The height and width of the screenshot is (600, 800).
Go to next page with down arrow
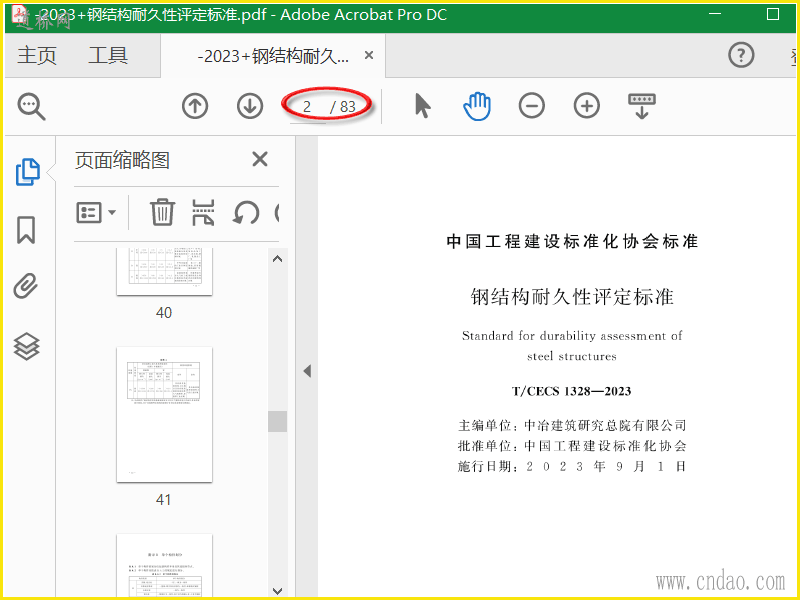click(250, 106)
